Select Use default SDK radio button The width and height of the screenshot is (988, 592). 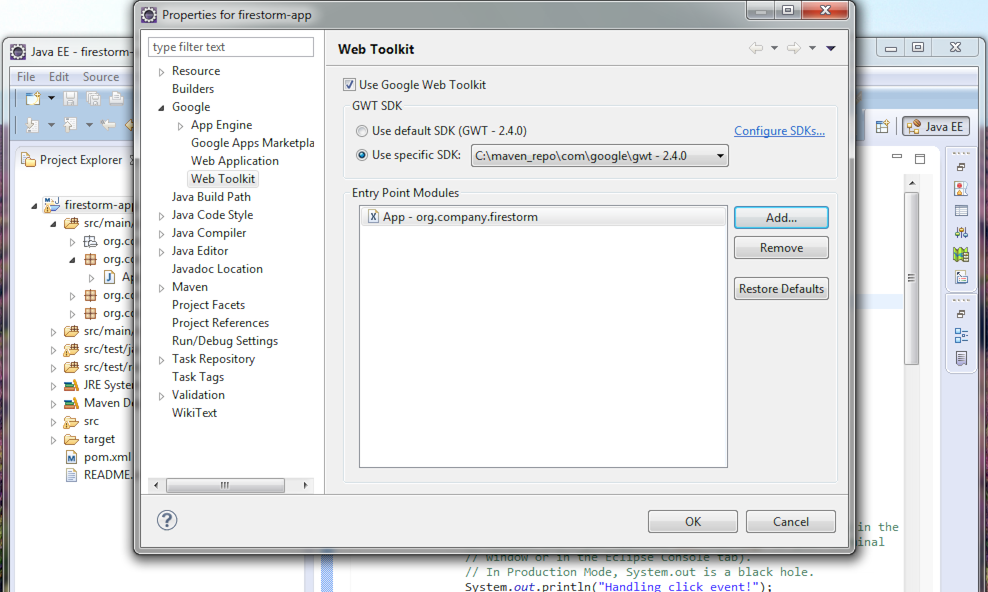(x=362, y=131)
